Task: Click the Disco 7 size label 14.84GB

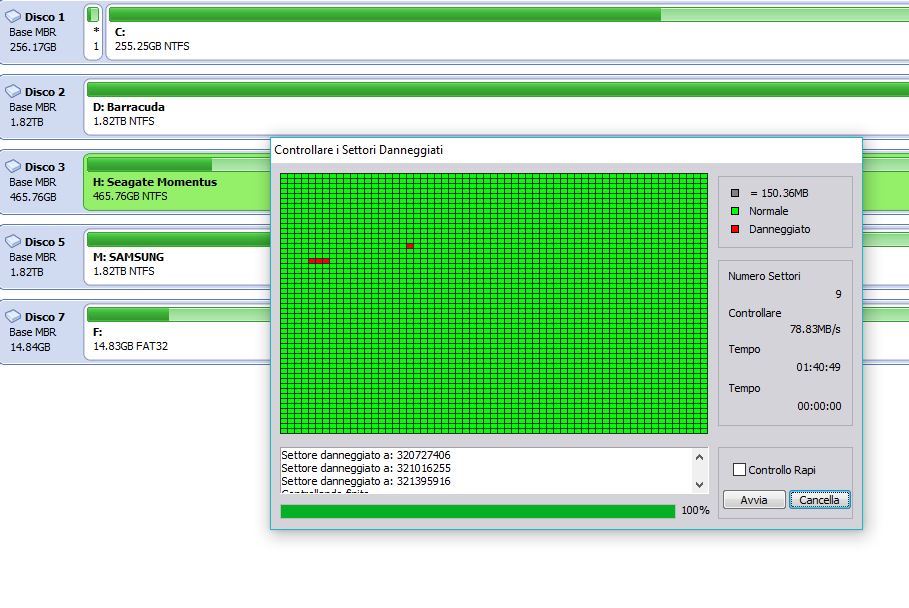Action: coord(30,347)
